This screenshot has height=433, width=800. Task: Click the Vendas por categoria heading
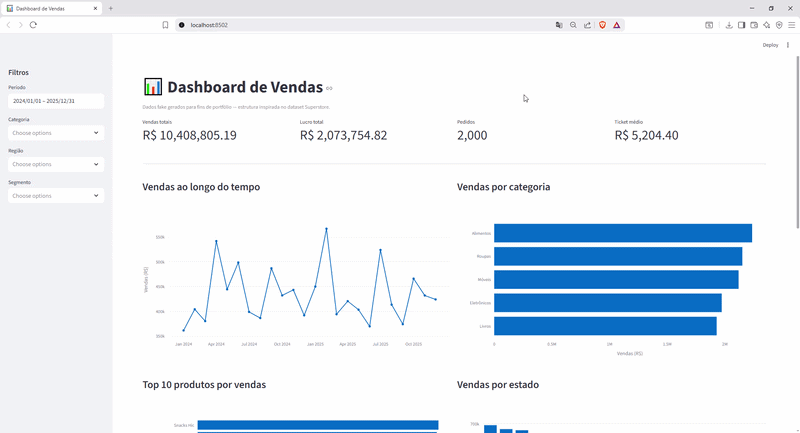tap(504, 187)
